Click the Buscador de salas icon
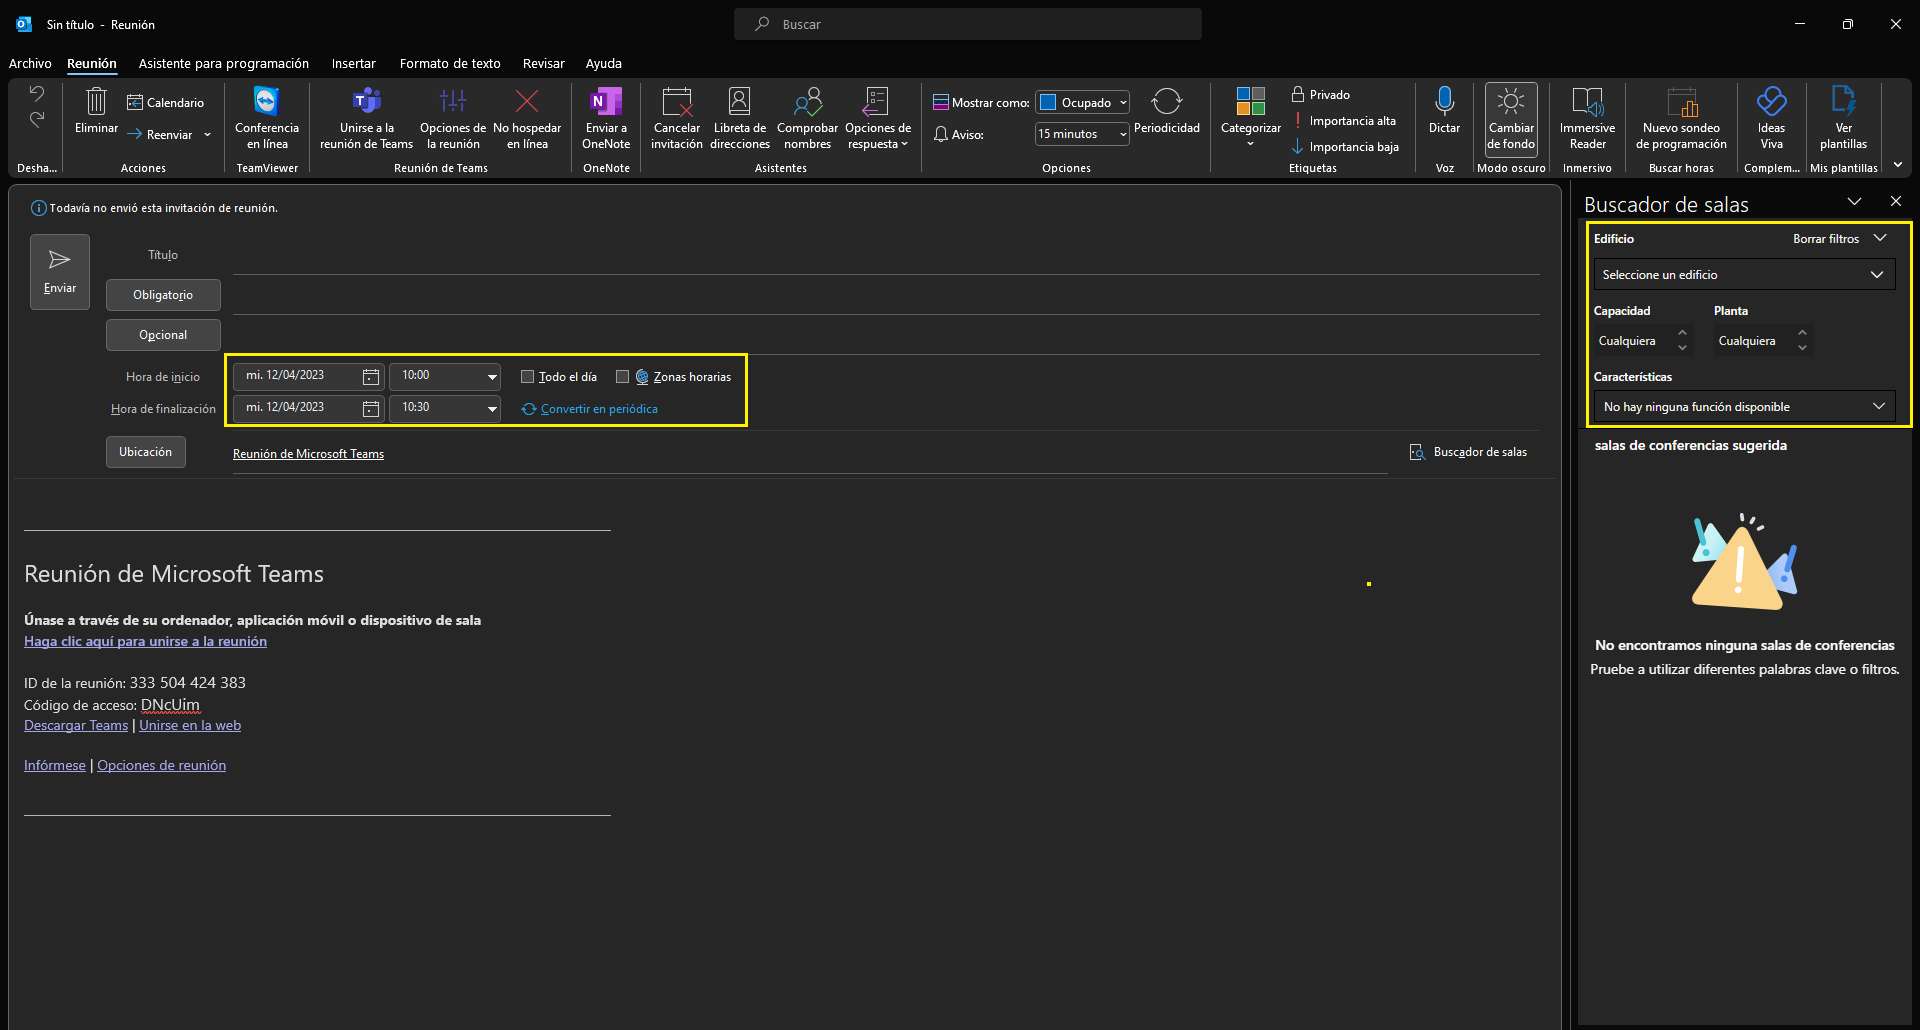The image size is (1920, 1030). (x=1416, y=452)
